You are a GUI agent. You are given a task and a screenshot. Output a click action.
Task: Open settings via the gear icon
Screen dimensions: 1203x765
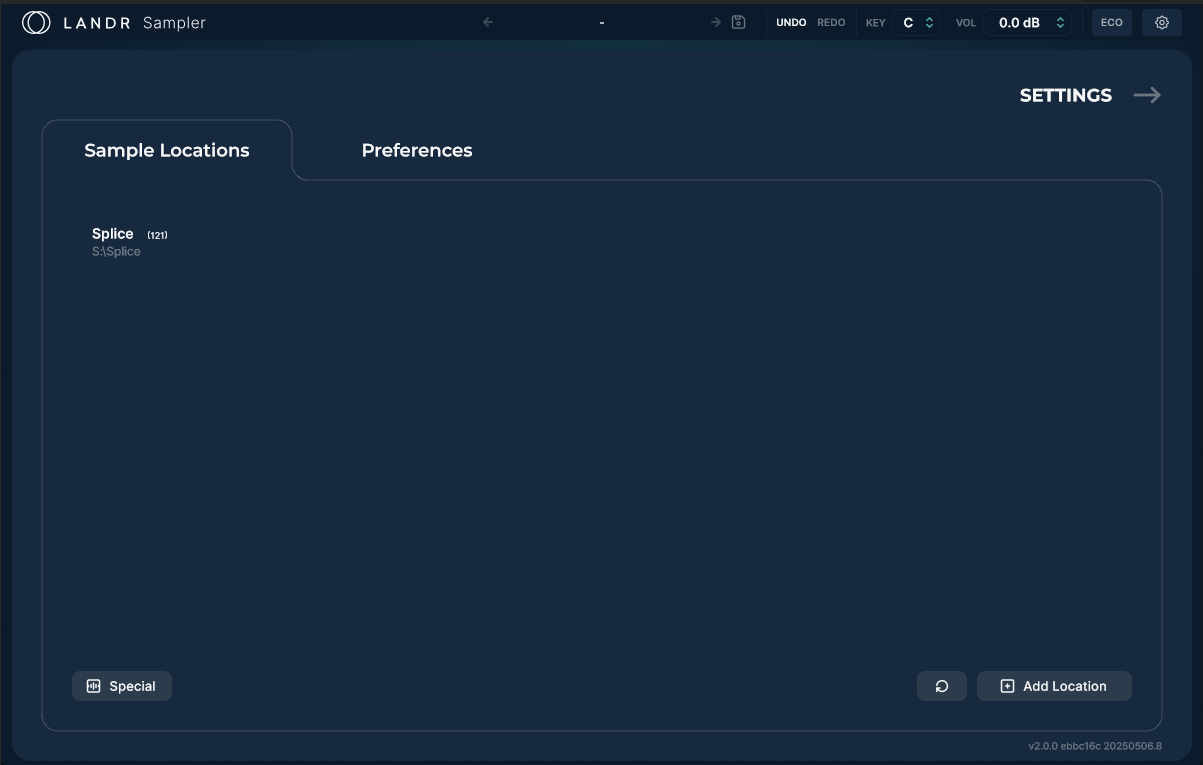(1162, 23)
